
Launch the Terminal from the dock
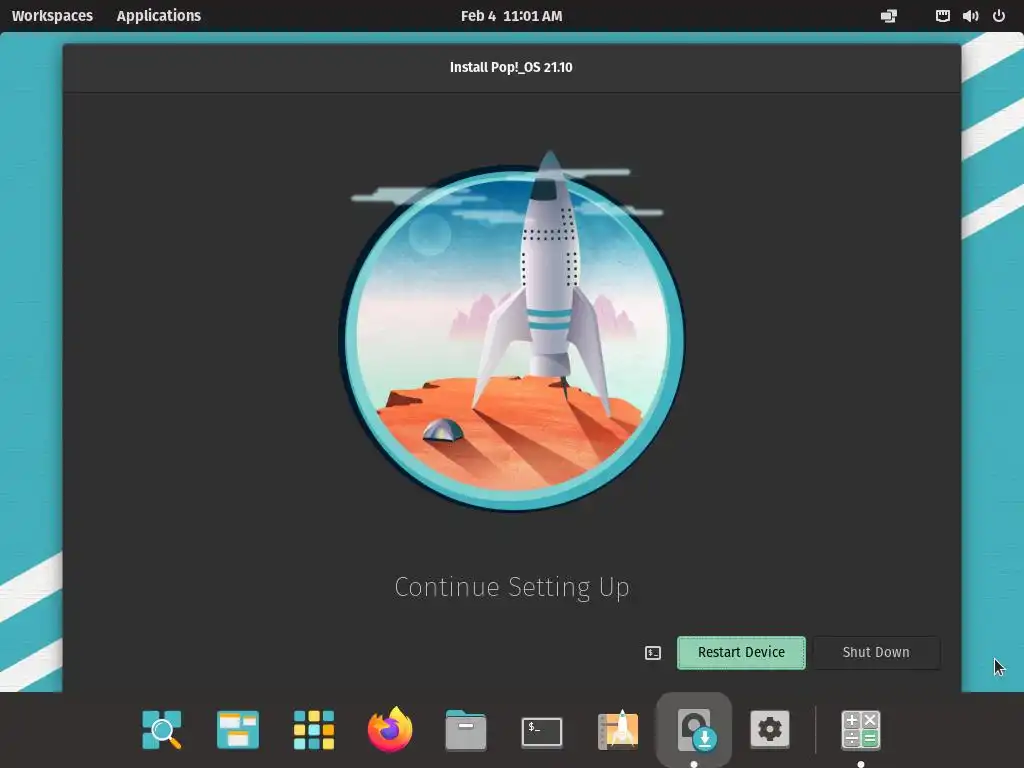(x=542, y=731)
